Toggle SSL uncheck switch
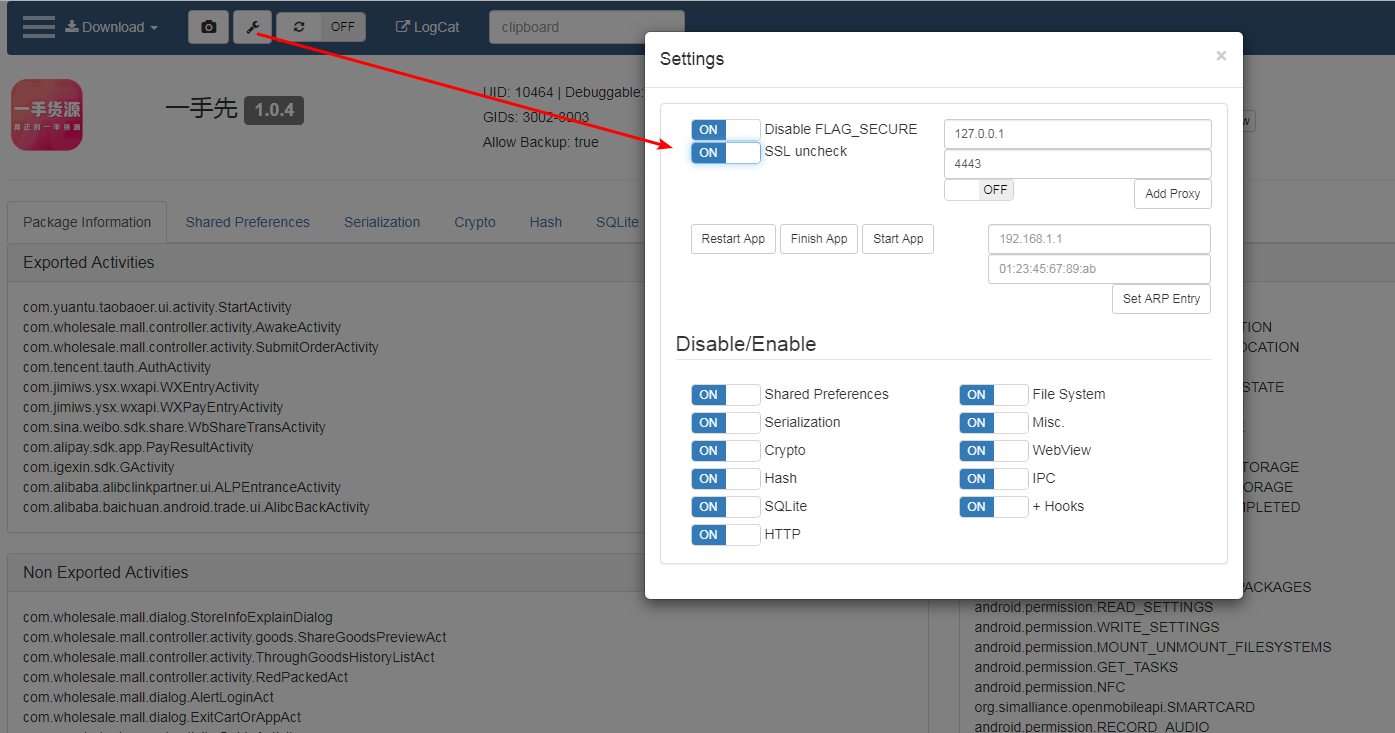Viewport: 1395px width, 733px height. tap(726, 152)
